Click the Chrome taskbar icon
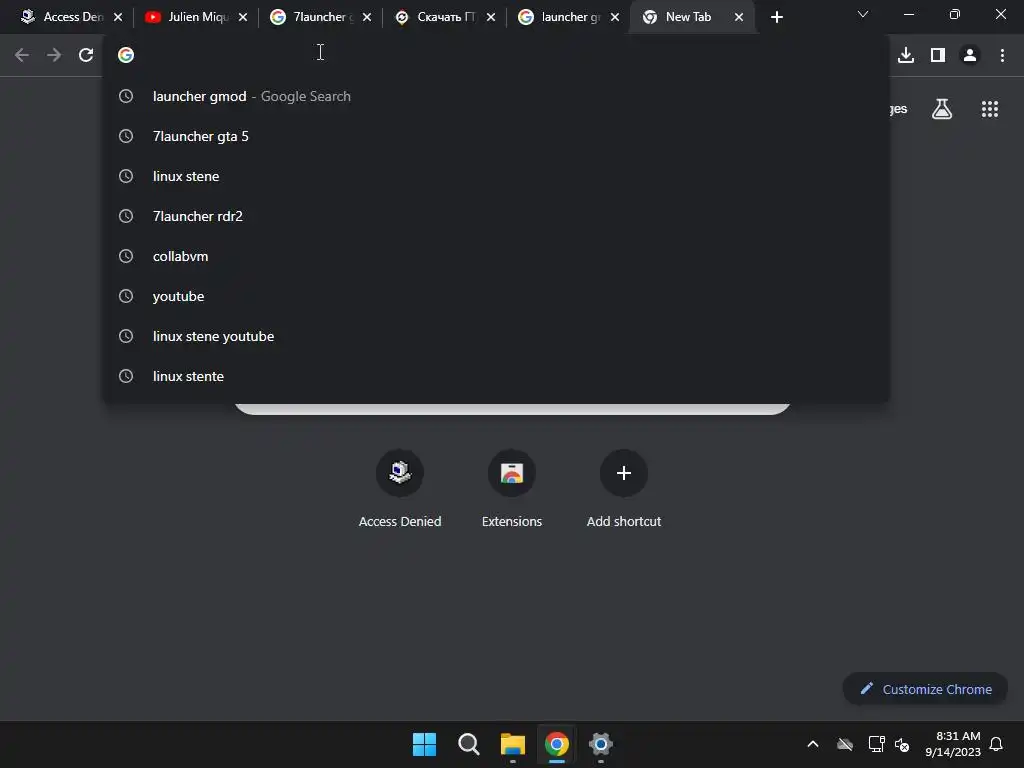 click(556, 744)
